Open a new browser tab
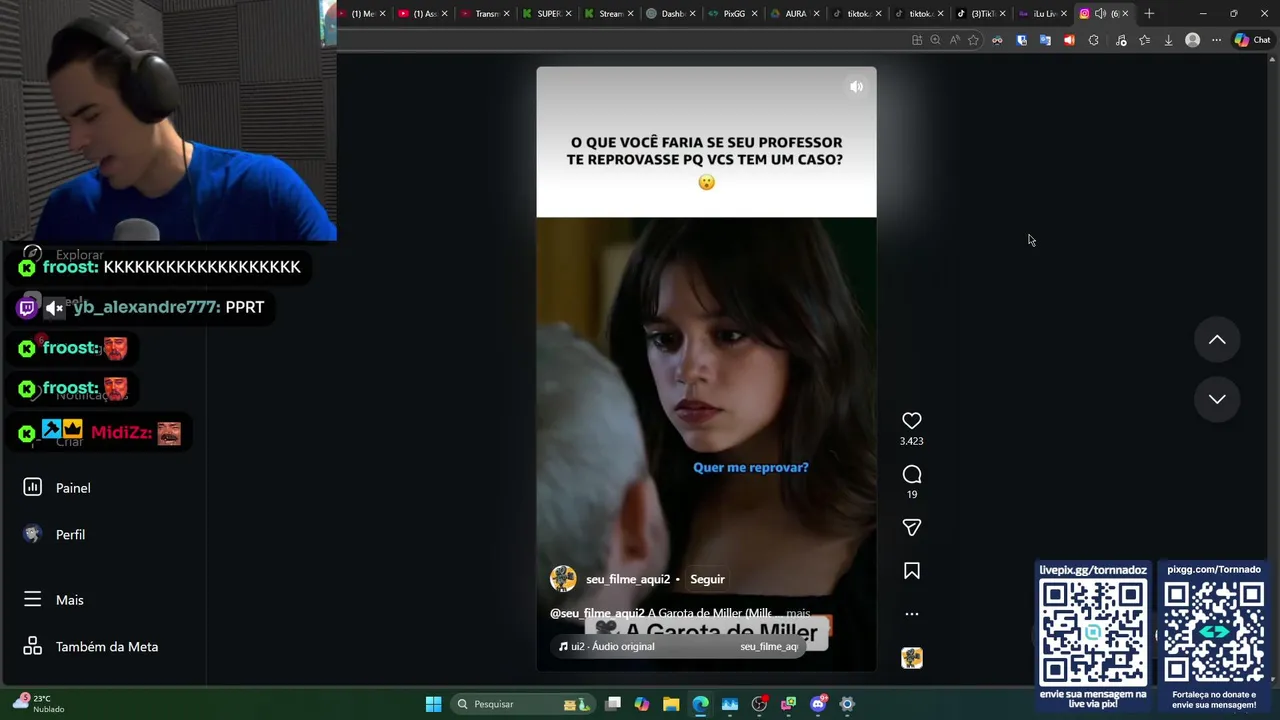The width and height of the screenshot is (1280, 720). coord(1149,14)
